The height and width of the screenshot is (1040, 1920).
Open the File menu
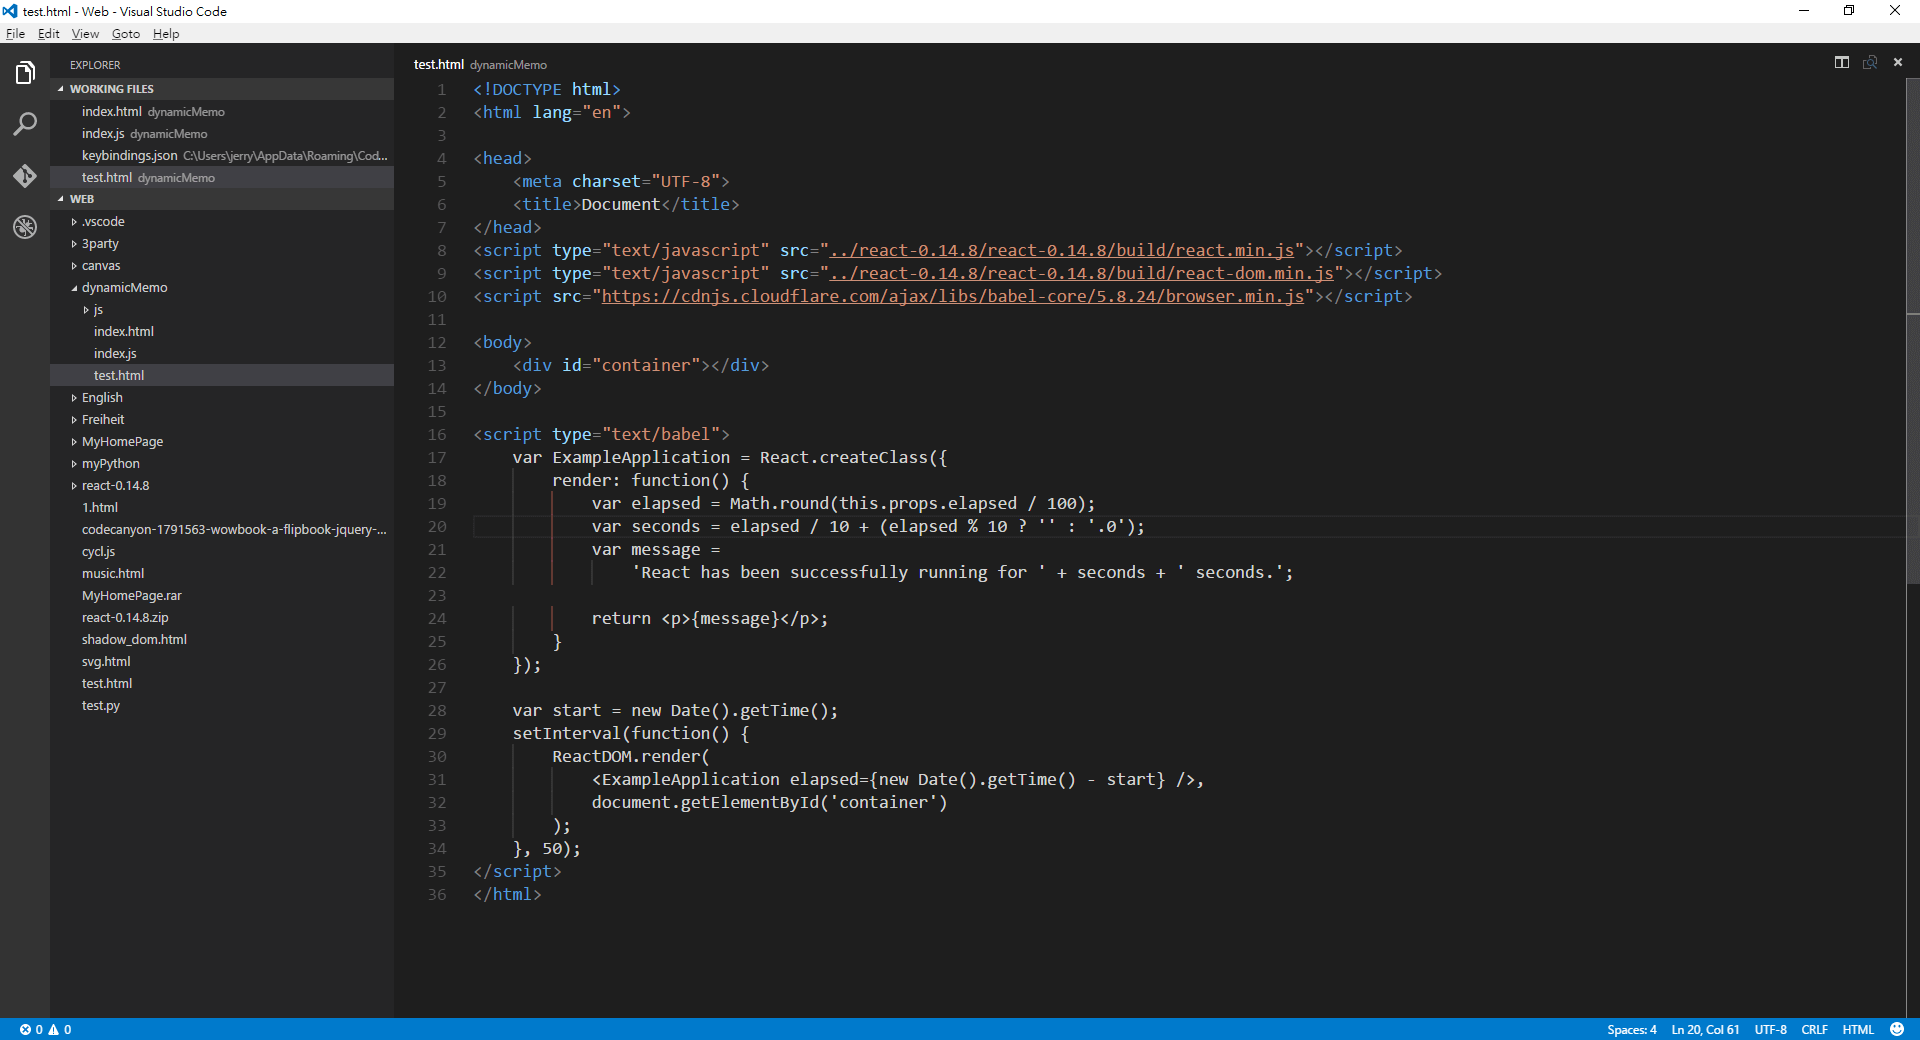(x=15, y=33)
